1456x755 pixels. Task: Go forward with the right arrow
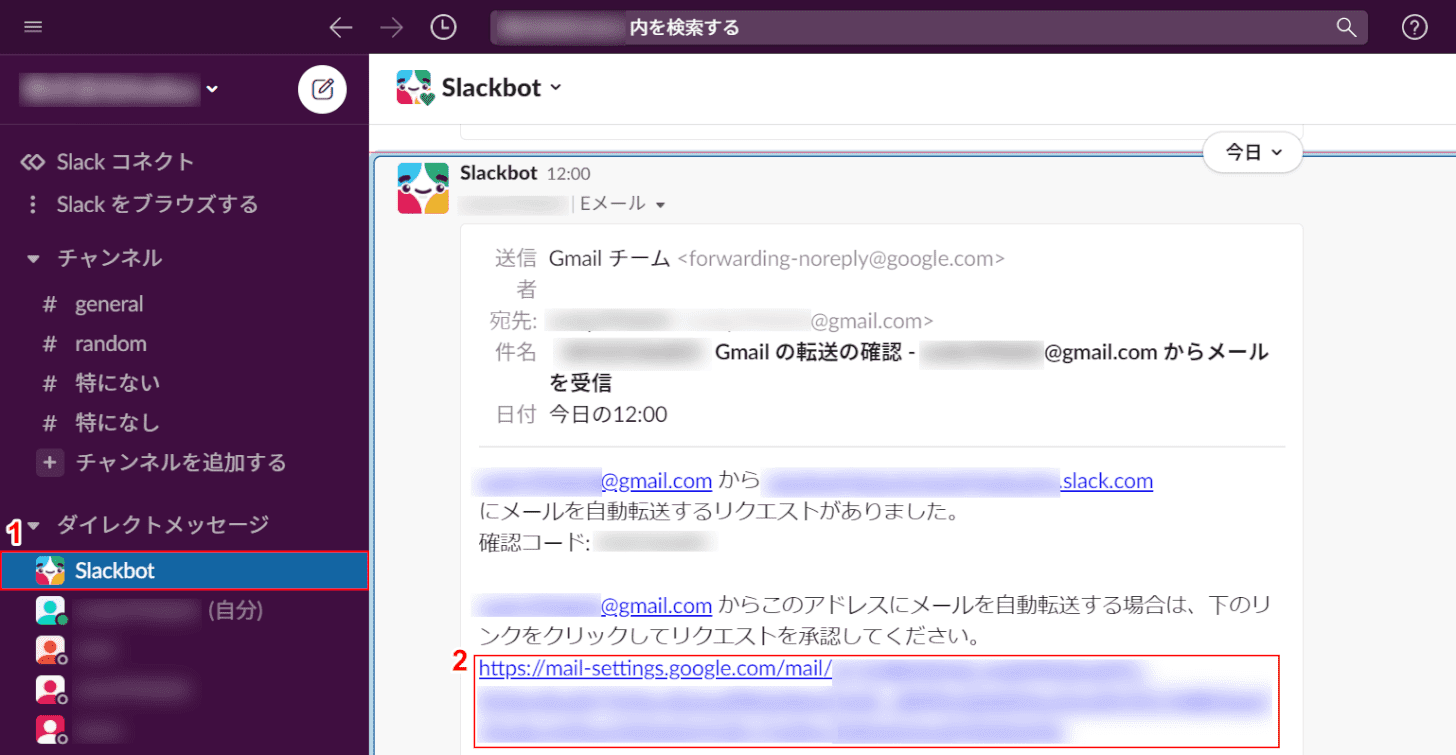(x=392, y=27)
